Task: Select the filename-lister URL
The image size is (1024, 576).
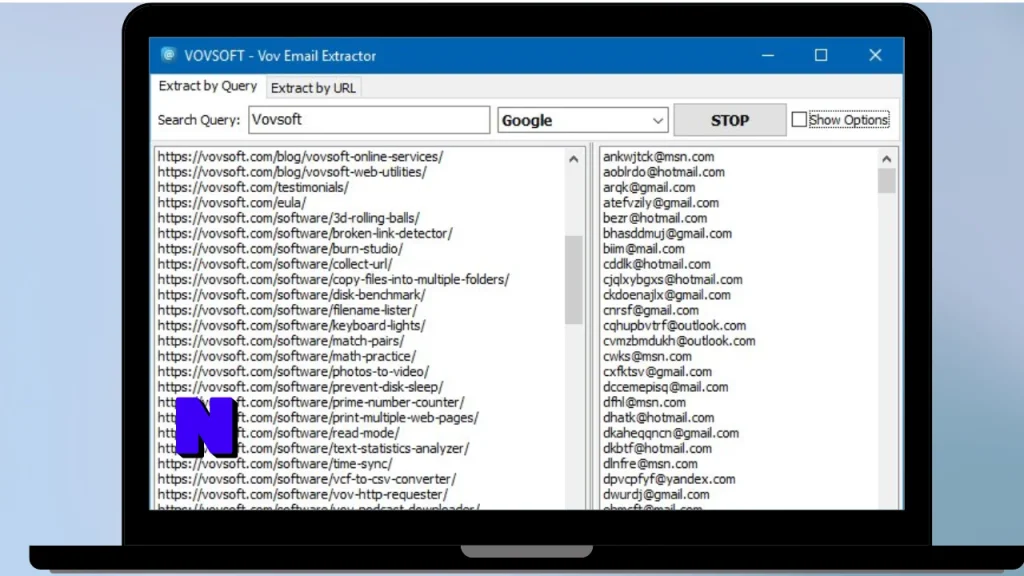Action: 287,310
